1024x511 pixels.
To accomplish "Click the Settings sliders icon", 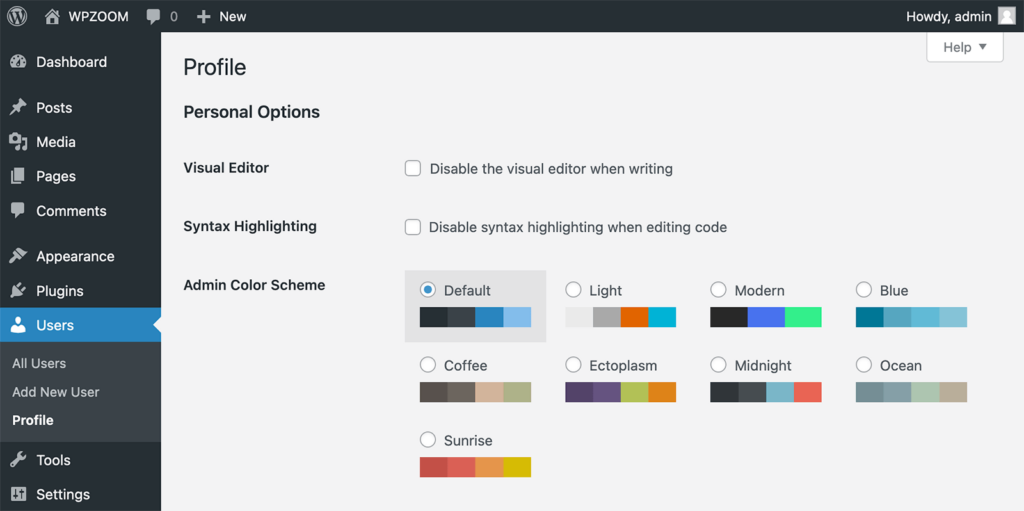I will (x=18, y=494).
